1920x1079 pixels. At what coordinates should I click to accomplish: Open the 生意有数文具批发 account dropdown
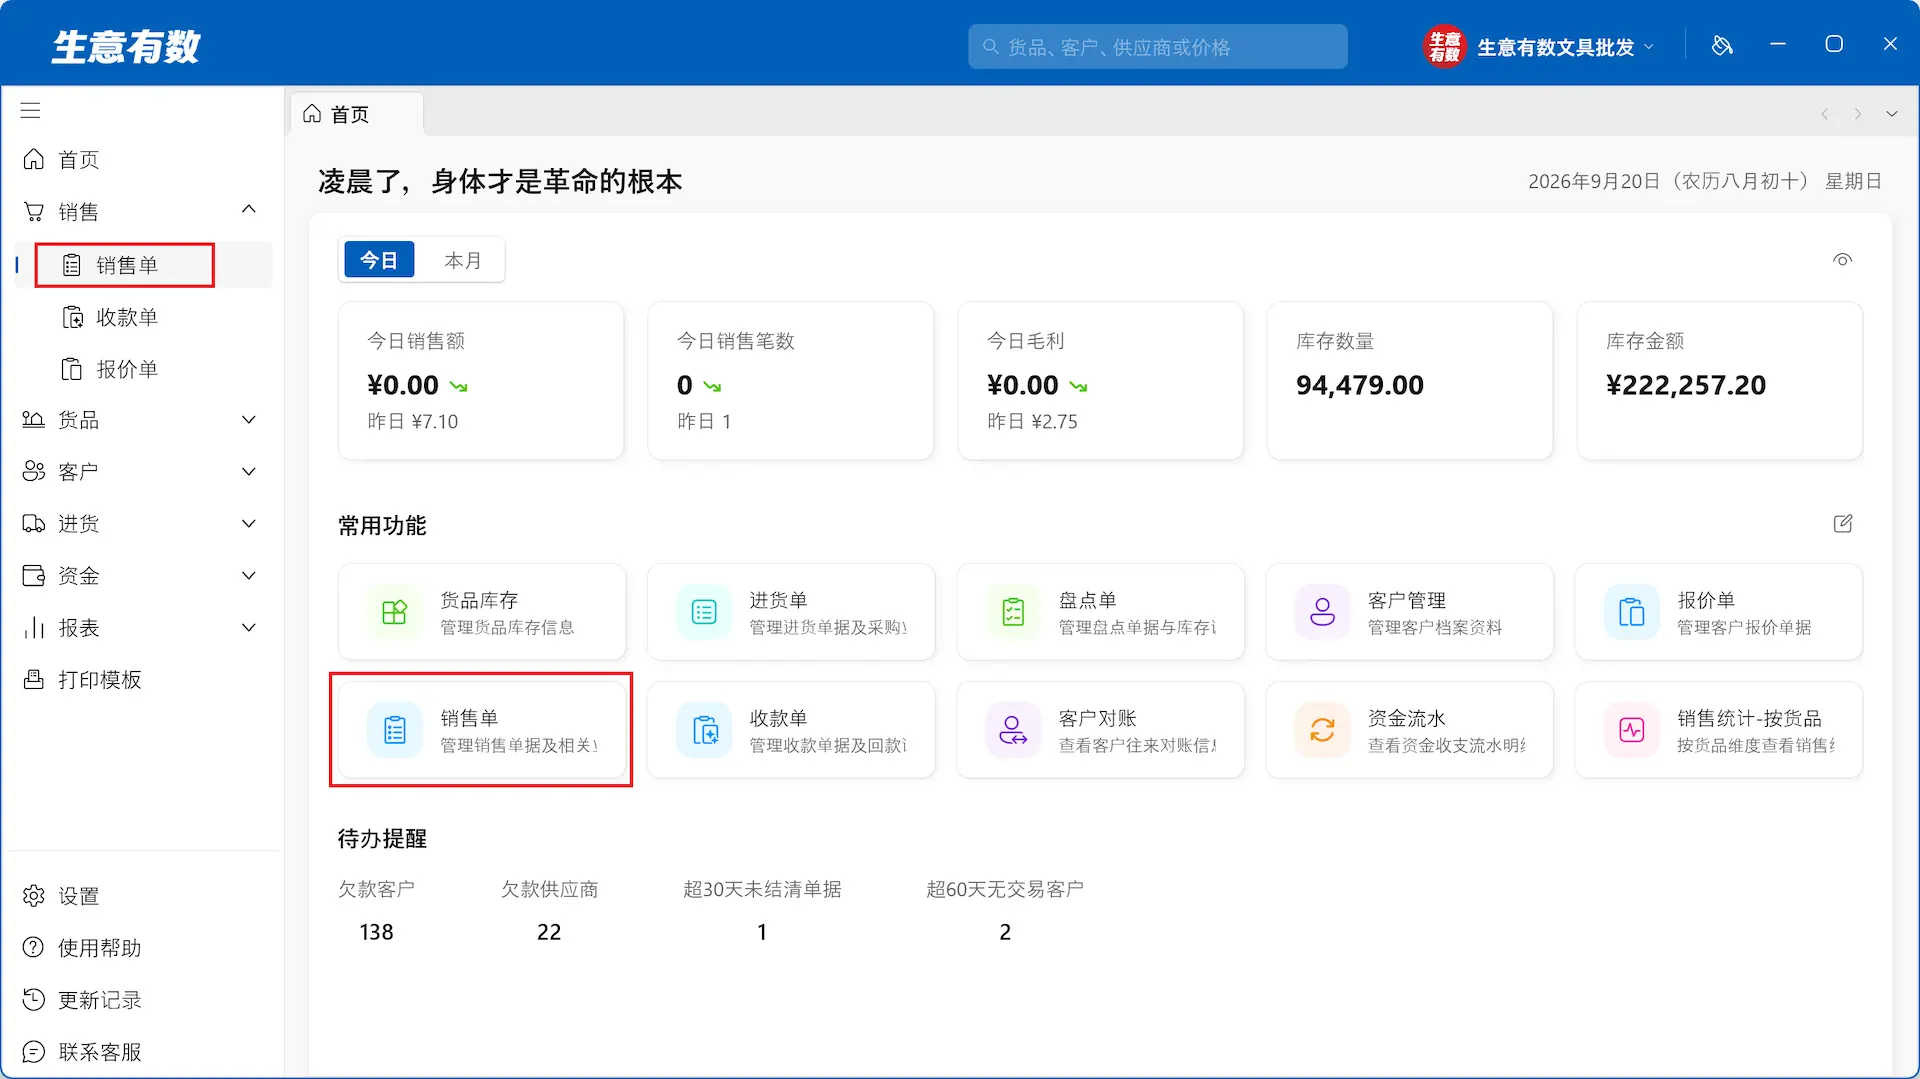1538,46
